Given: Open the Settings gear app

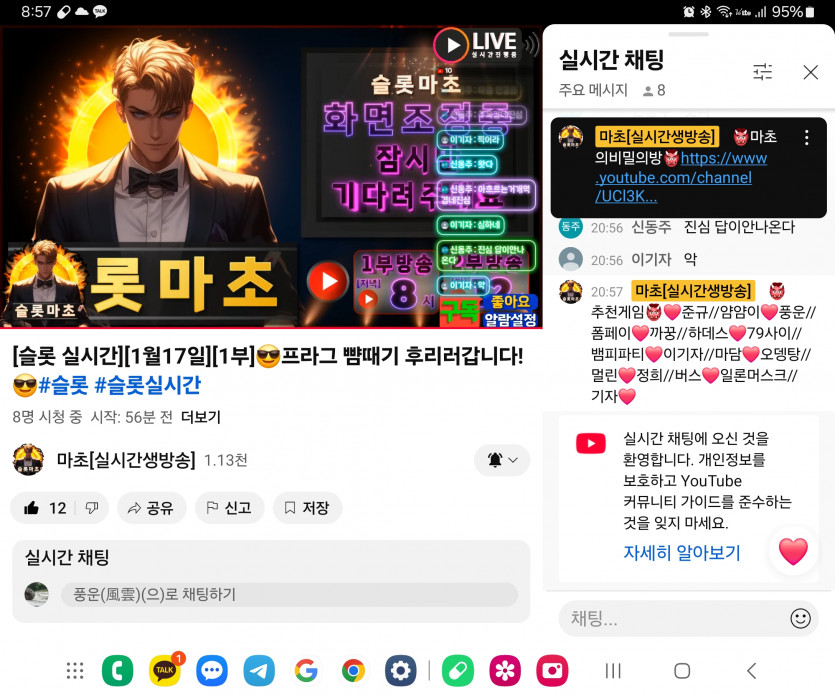Looking at the screenshot, I should point(400,671).
